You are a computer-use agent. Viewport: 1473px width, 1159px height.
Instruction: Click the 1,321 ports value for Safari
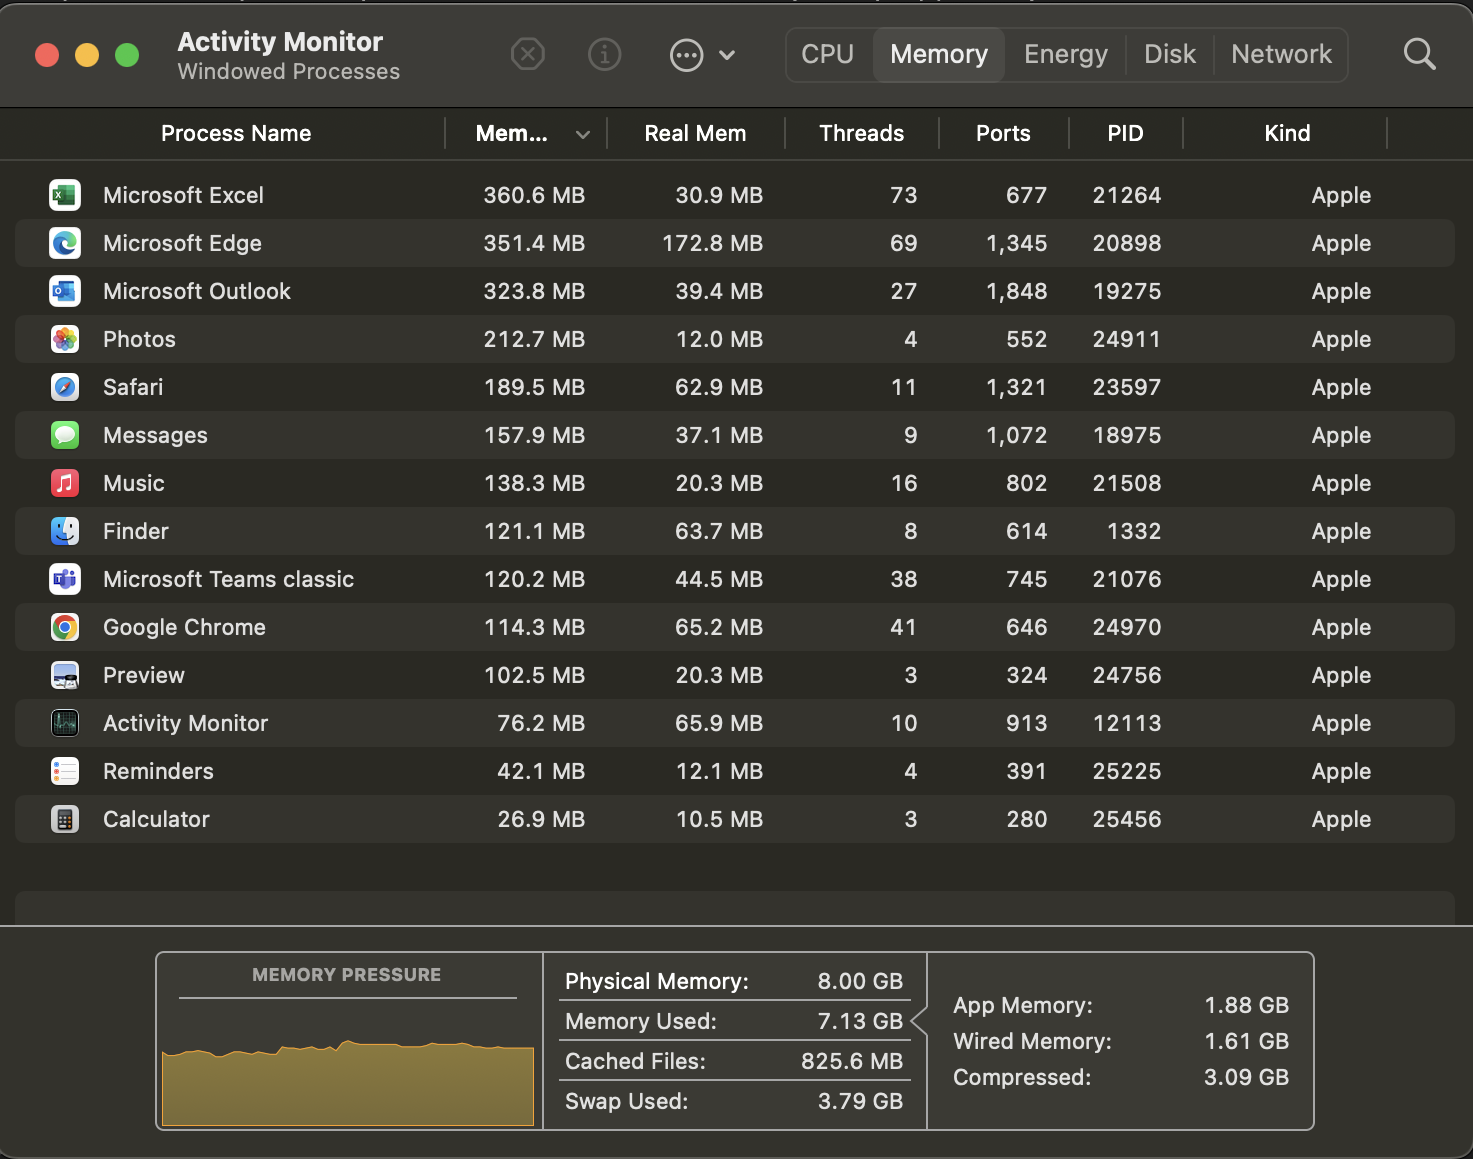1017,387
